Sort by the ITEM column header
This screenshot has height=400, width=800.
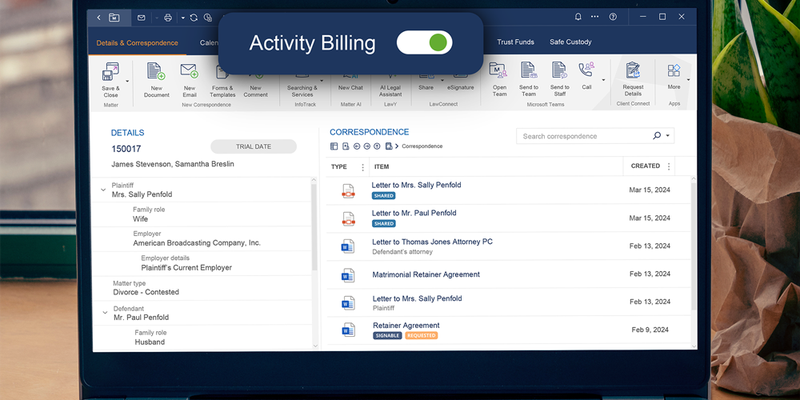[382, 166]
